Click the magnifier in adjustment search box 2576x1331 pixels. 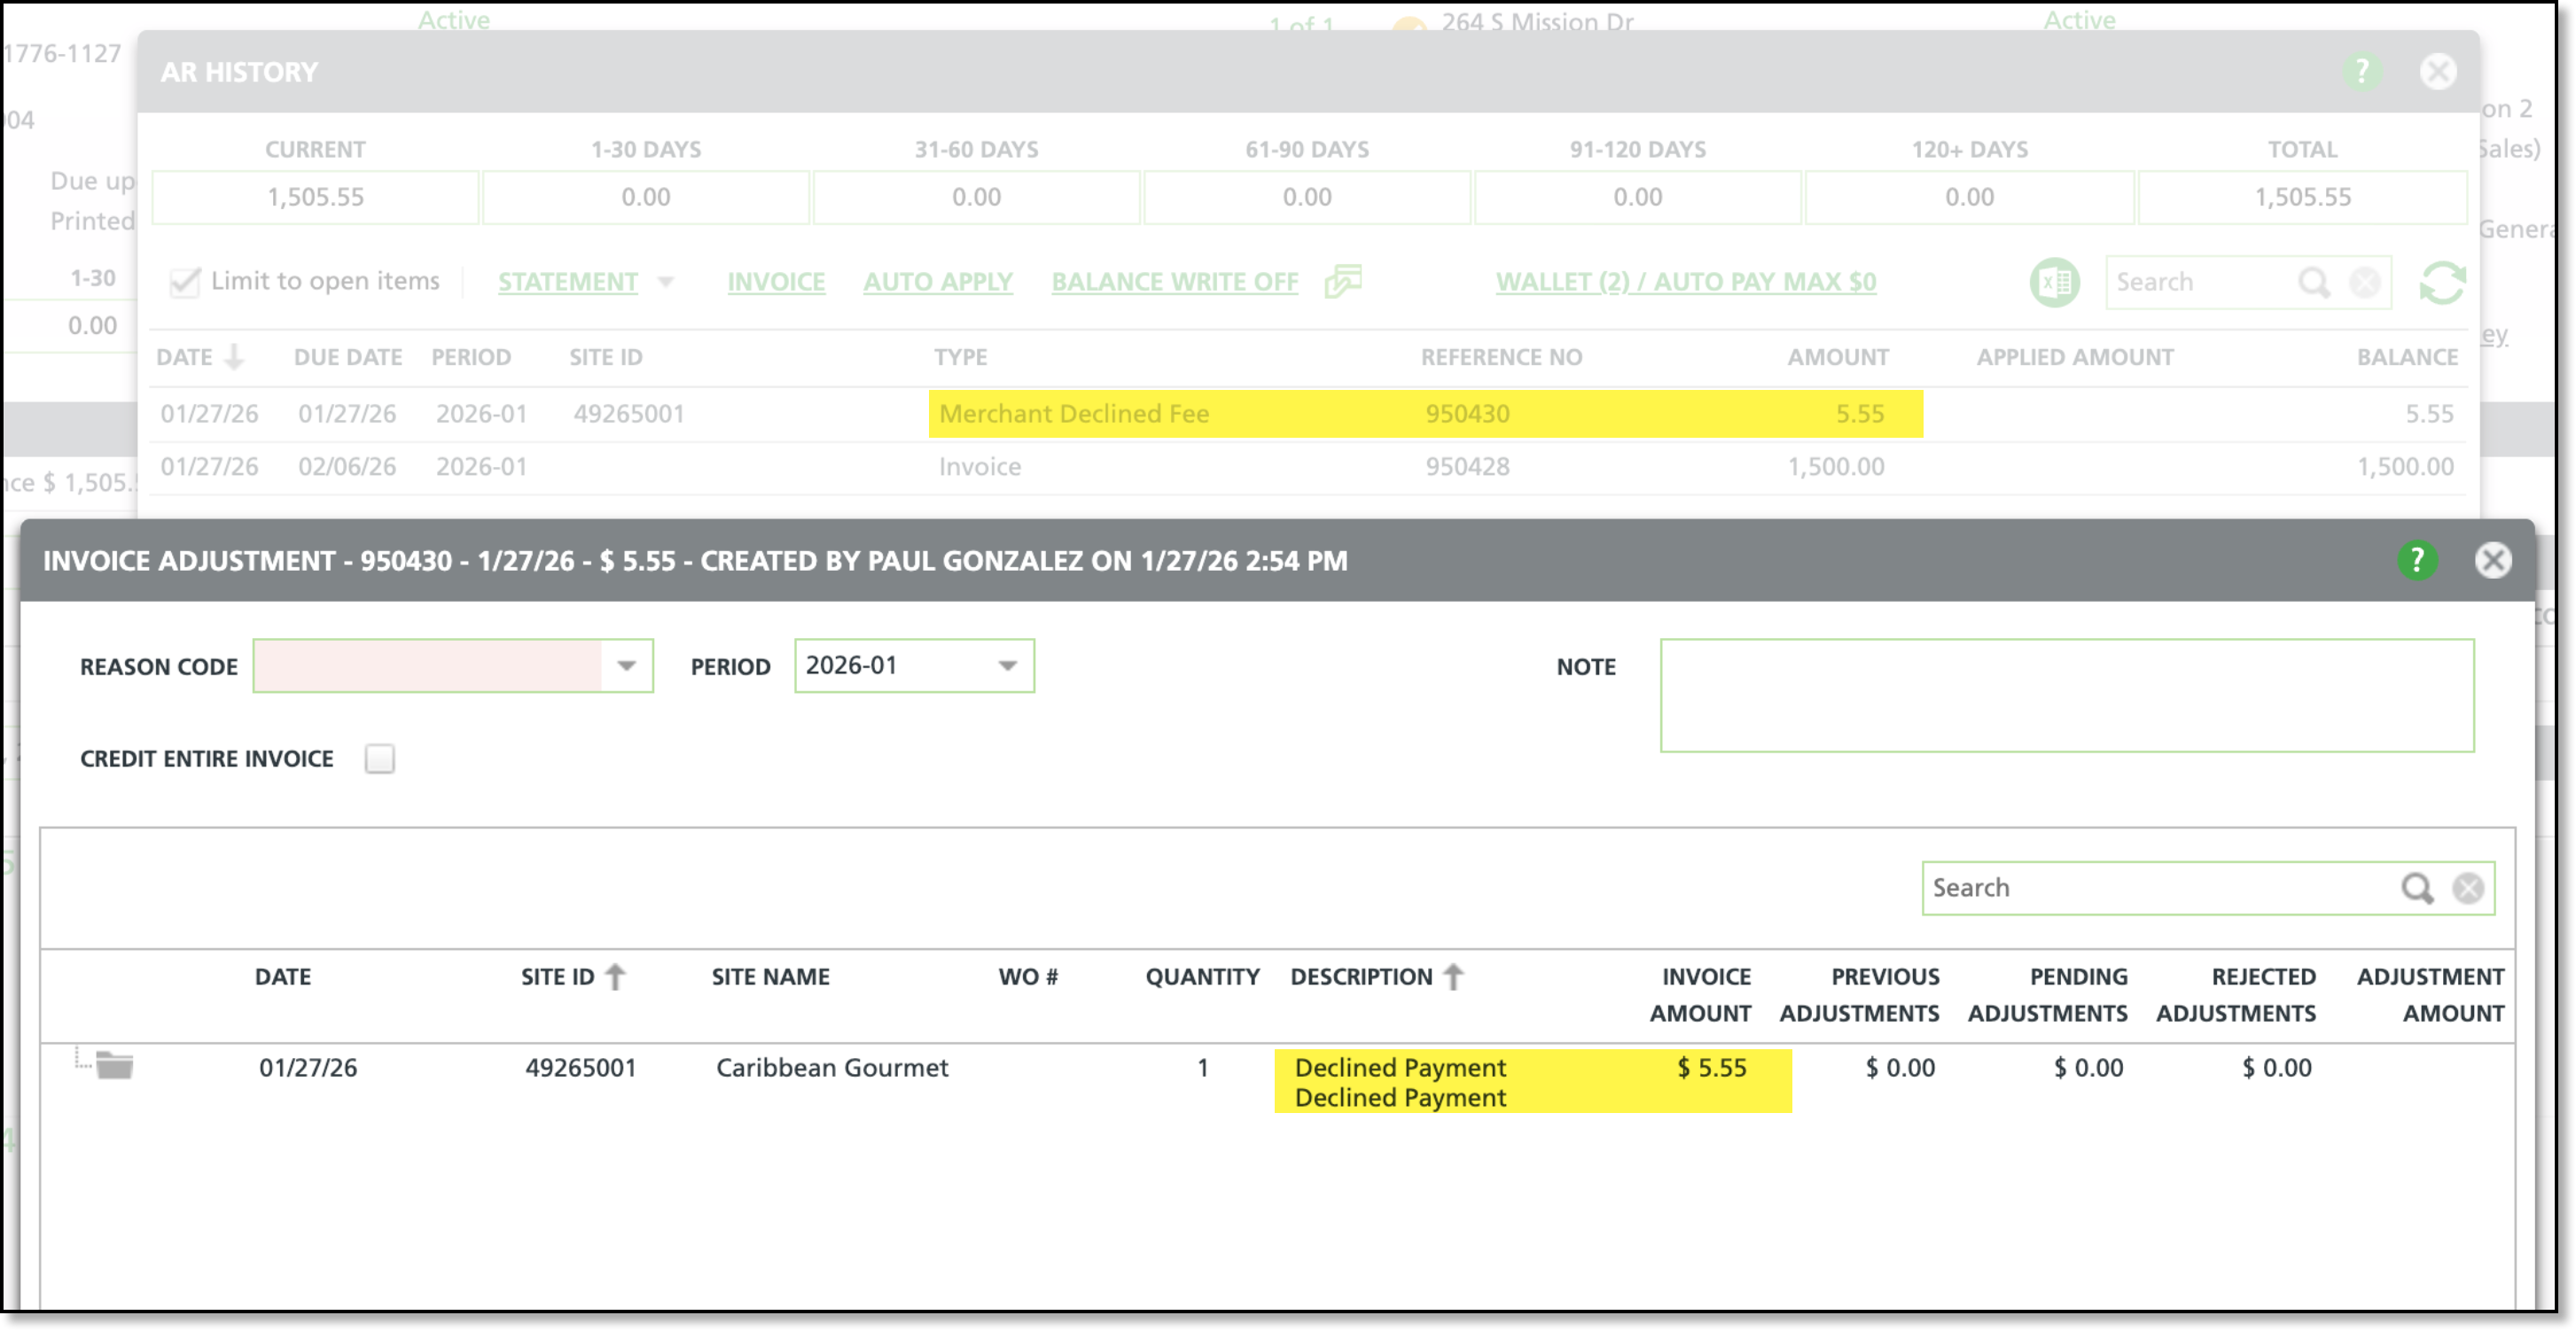click(2416, 888)
